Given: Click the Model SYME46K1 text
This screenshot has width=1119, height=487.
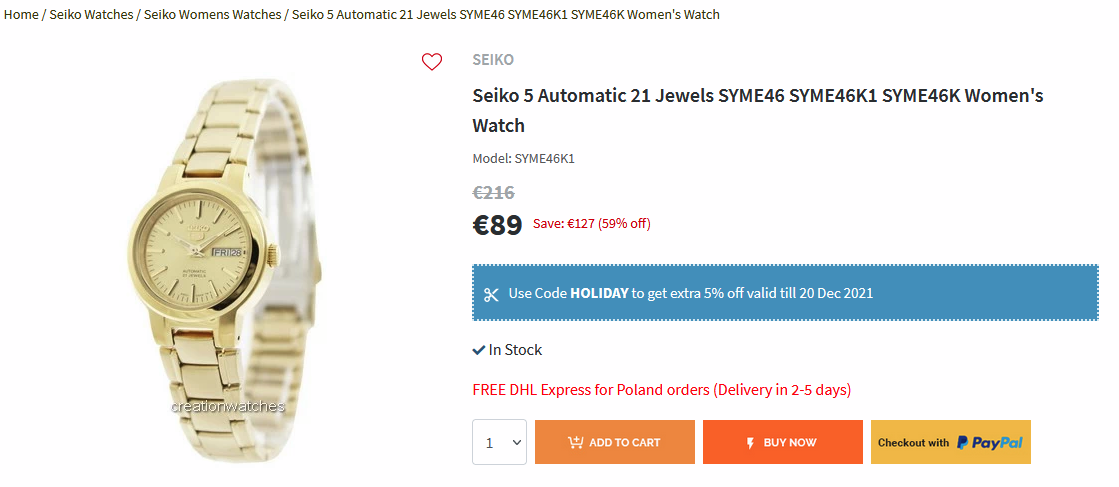Looking at the screenshot, I should point(523,158).
